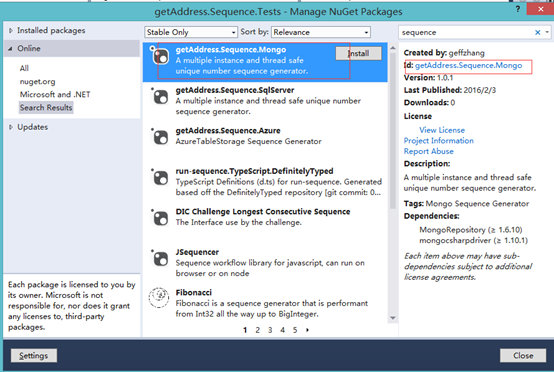Image resolution: width=554 pixels, height=372 pixels.
Task: Select the run-sequence.TypeScript.DefinitelyTyped title
Action: point(254,171)
